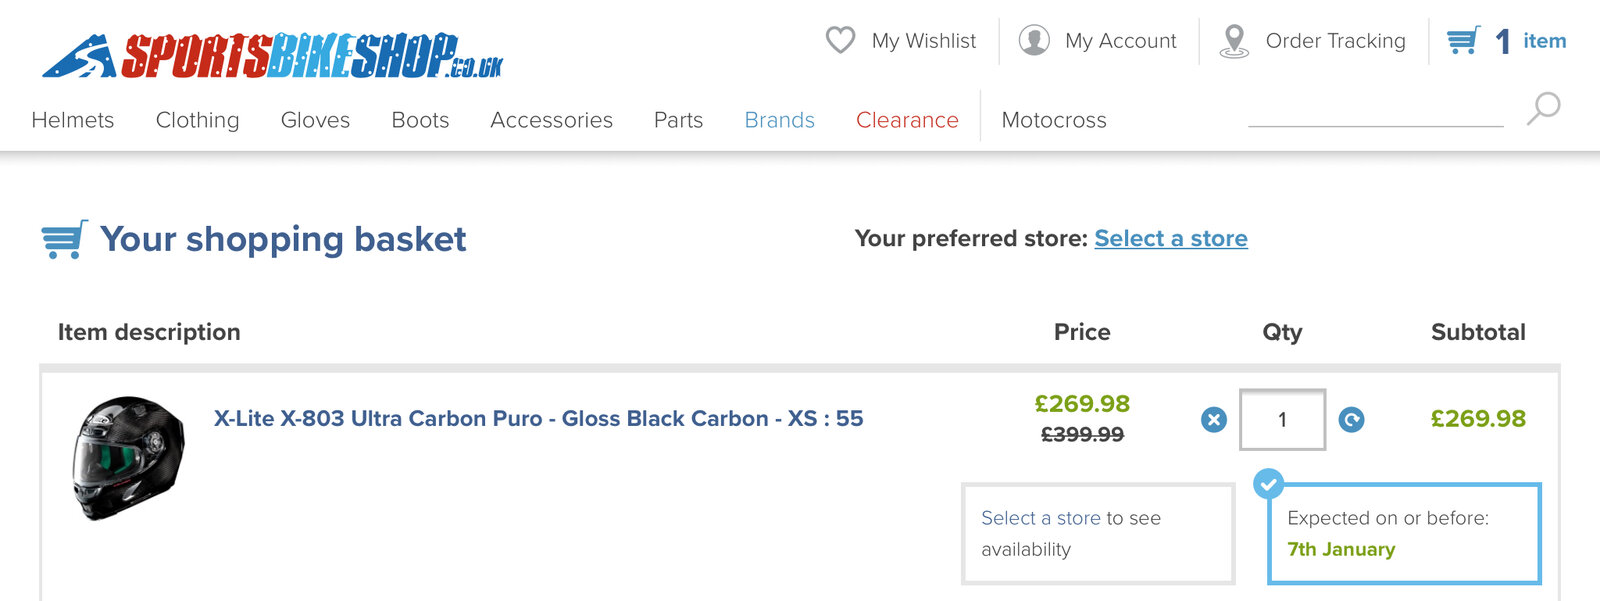Open the Gloves category

tap(315, 120)
